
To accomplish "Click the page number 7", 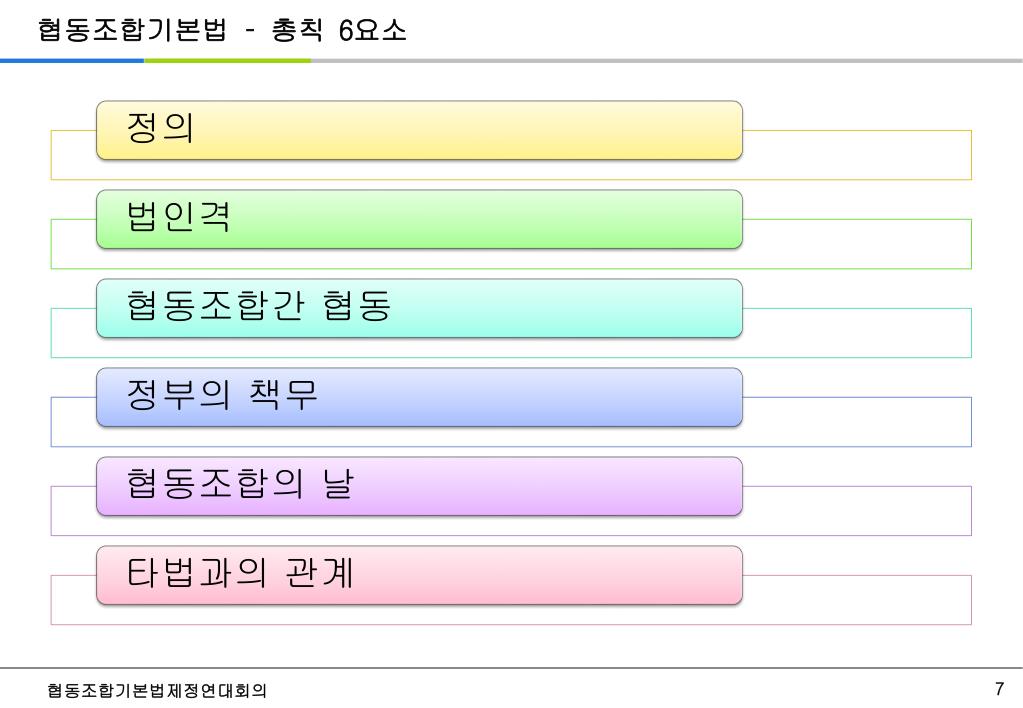I will tap(999, 688).
